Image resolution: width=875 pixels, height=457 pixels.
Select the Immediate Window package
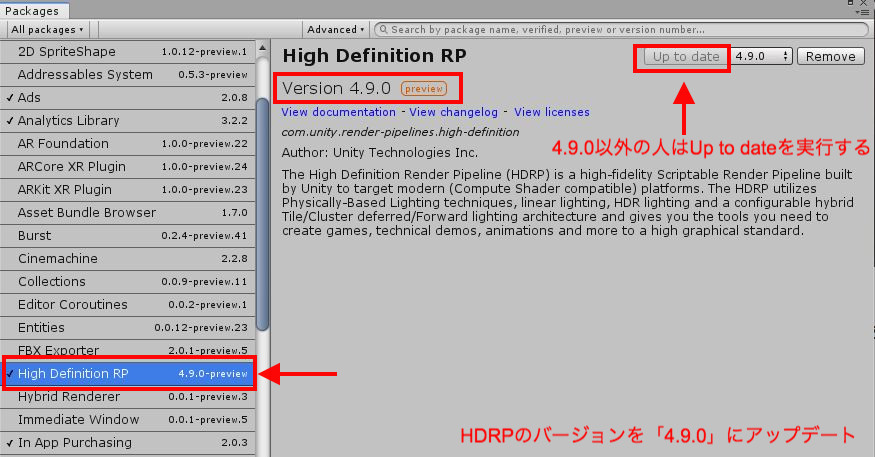128,420
